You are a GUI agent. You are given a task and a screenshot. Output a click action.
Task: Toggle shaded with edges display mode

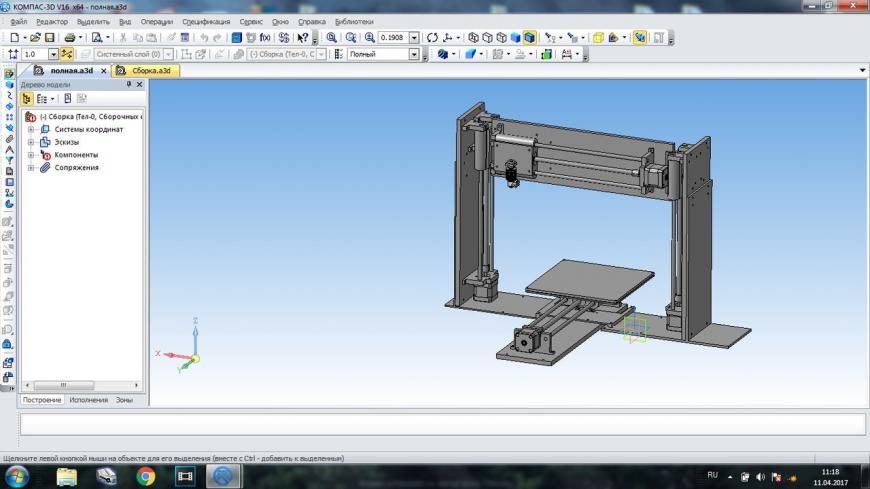(x=529, y=37)
